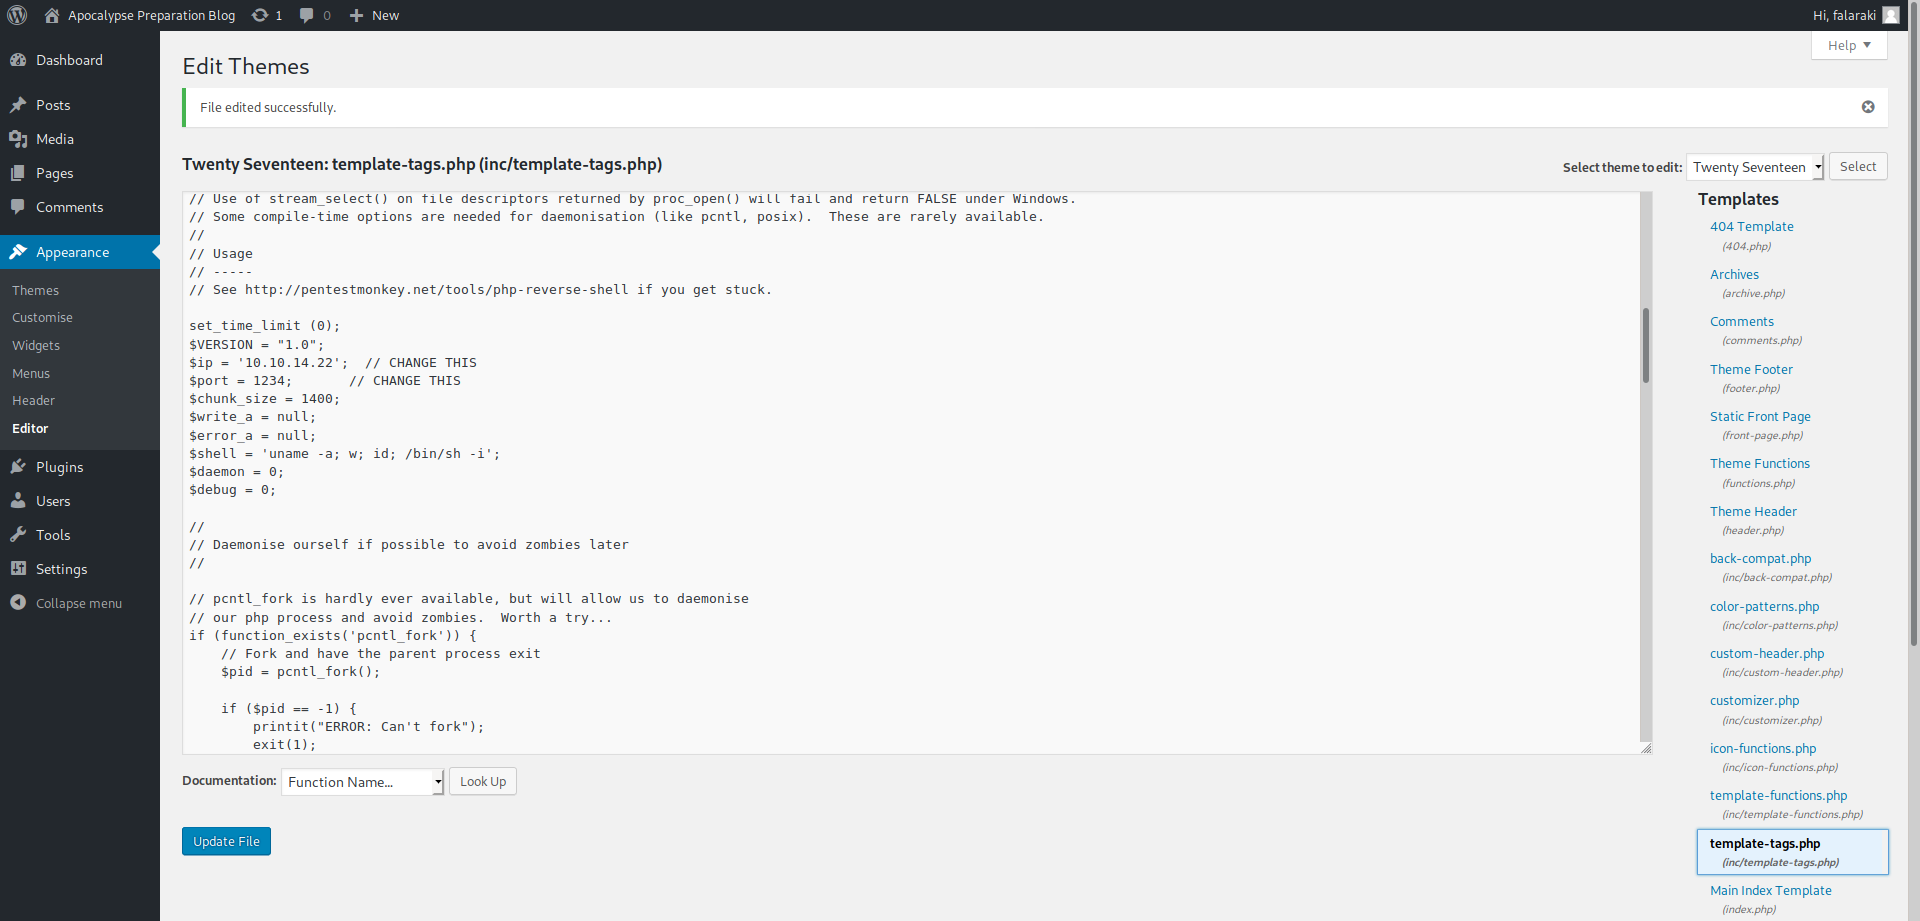The height and width of the screenshot is (921, 1920).
Task: Open the template-functions.php file link
Action: [1778, 795]
